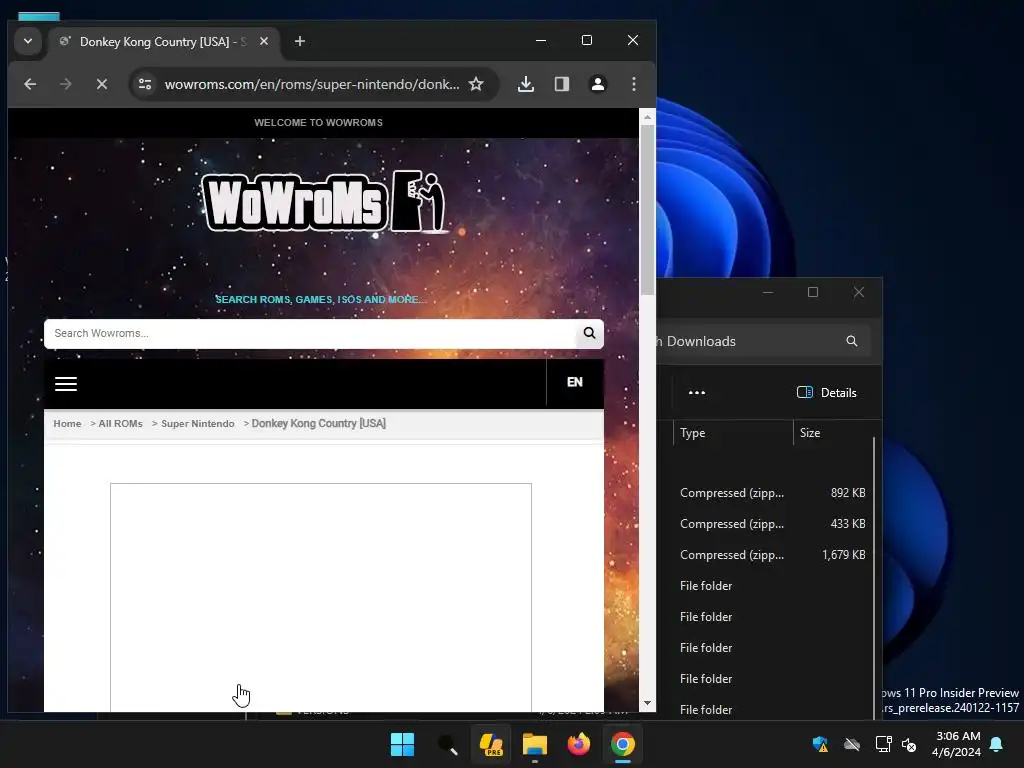Open notifications bell icon
The image size is (1024, 768).
(x=997, y=744)
